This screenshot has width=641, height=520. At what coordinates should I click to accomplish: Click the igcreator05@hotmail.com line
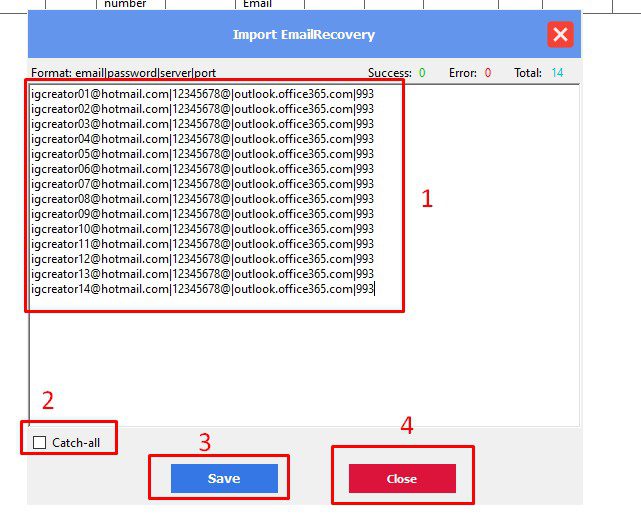coord(202,154)
